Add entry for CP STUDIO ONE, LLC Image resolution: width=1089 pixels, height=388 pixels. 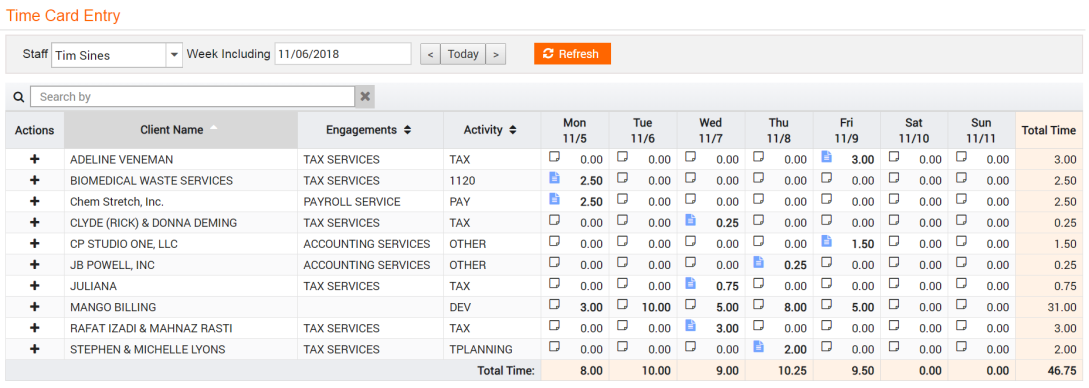point(35,244)
